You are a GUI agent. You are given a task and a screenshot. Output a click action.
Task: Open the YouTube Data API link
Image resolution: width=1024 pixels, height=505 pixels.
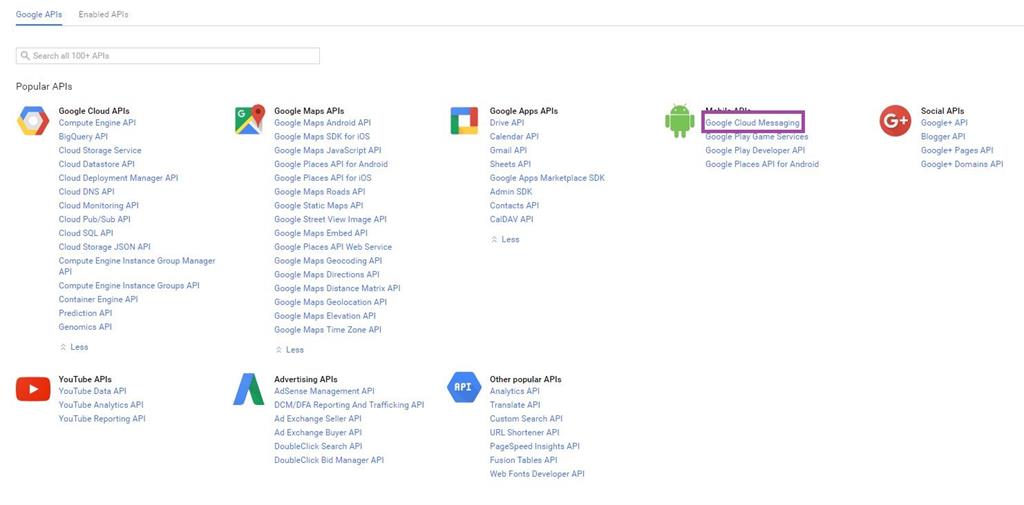[92, 391]
